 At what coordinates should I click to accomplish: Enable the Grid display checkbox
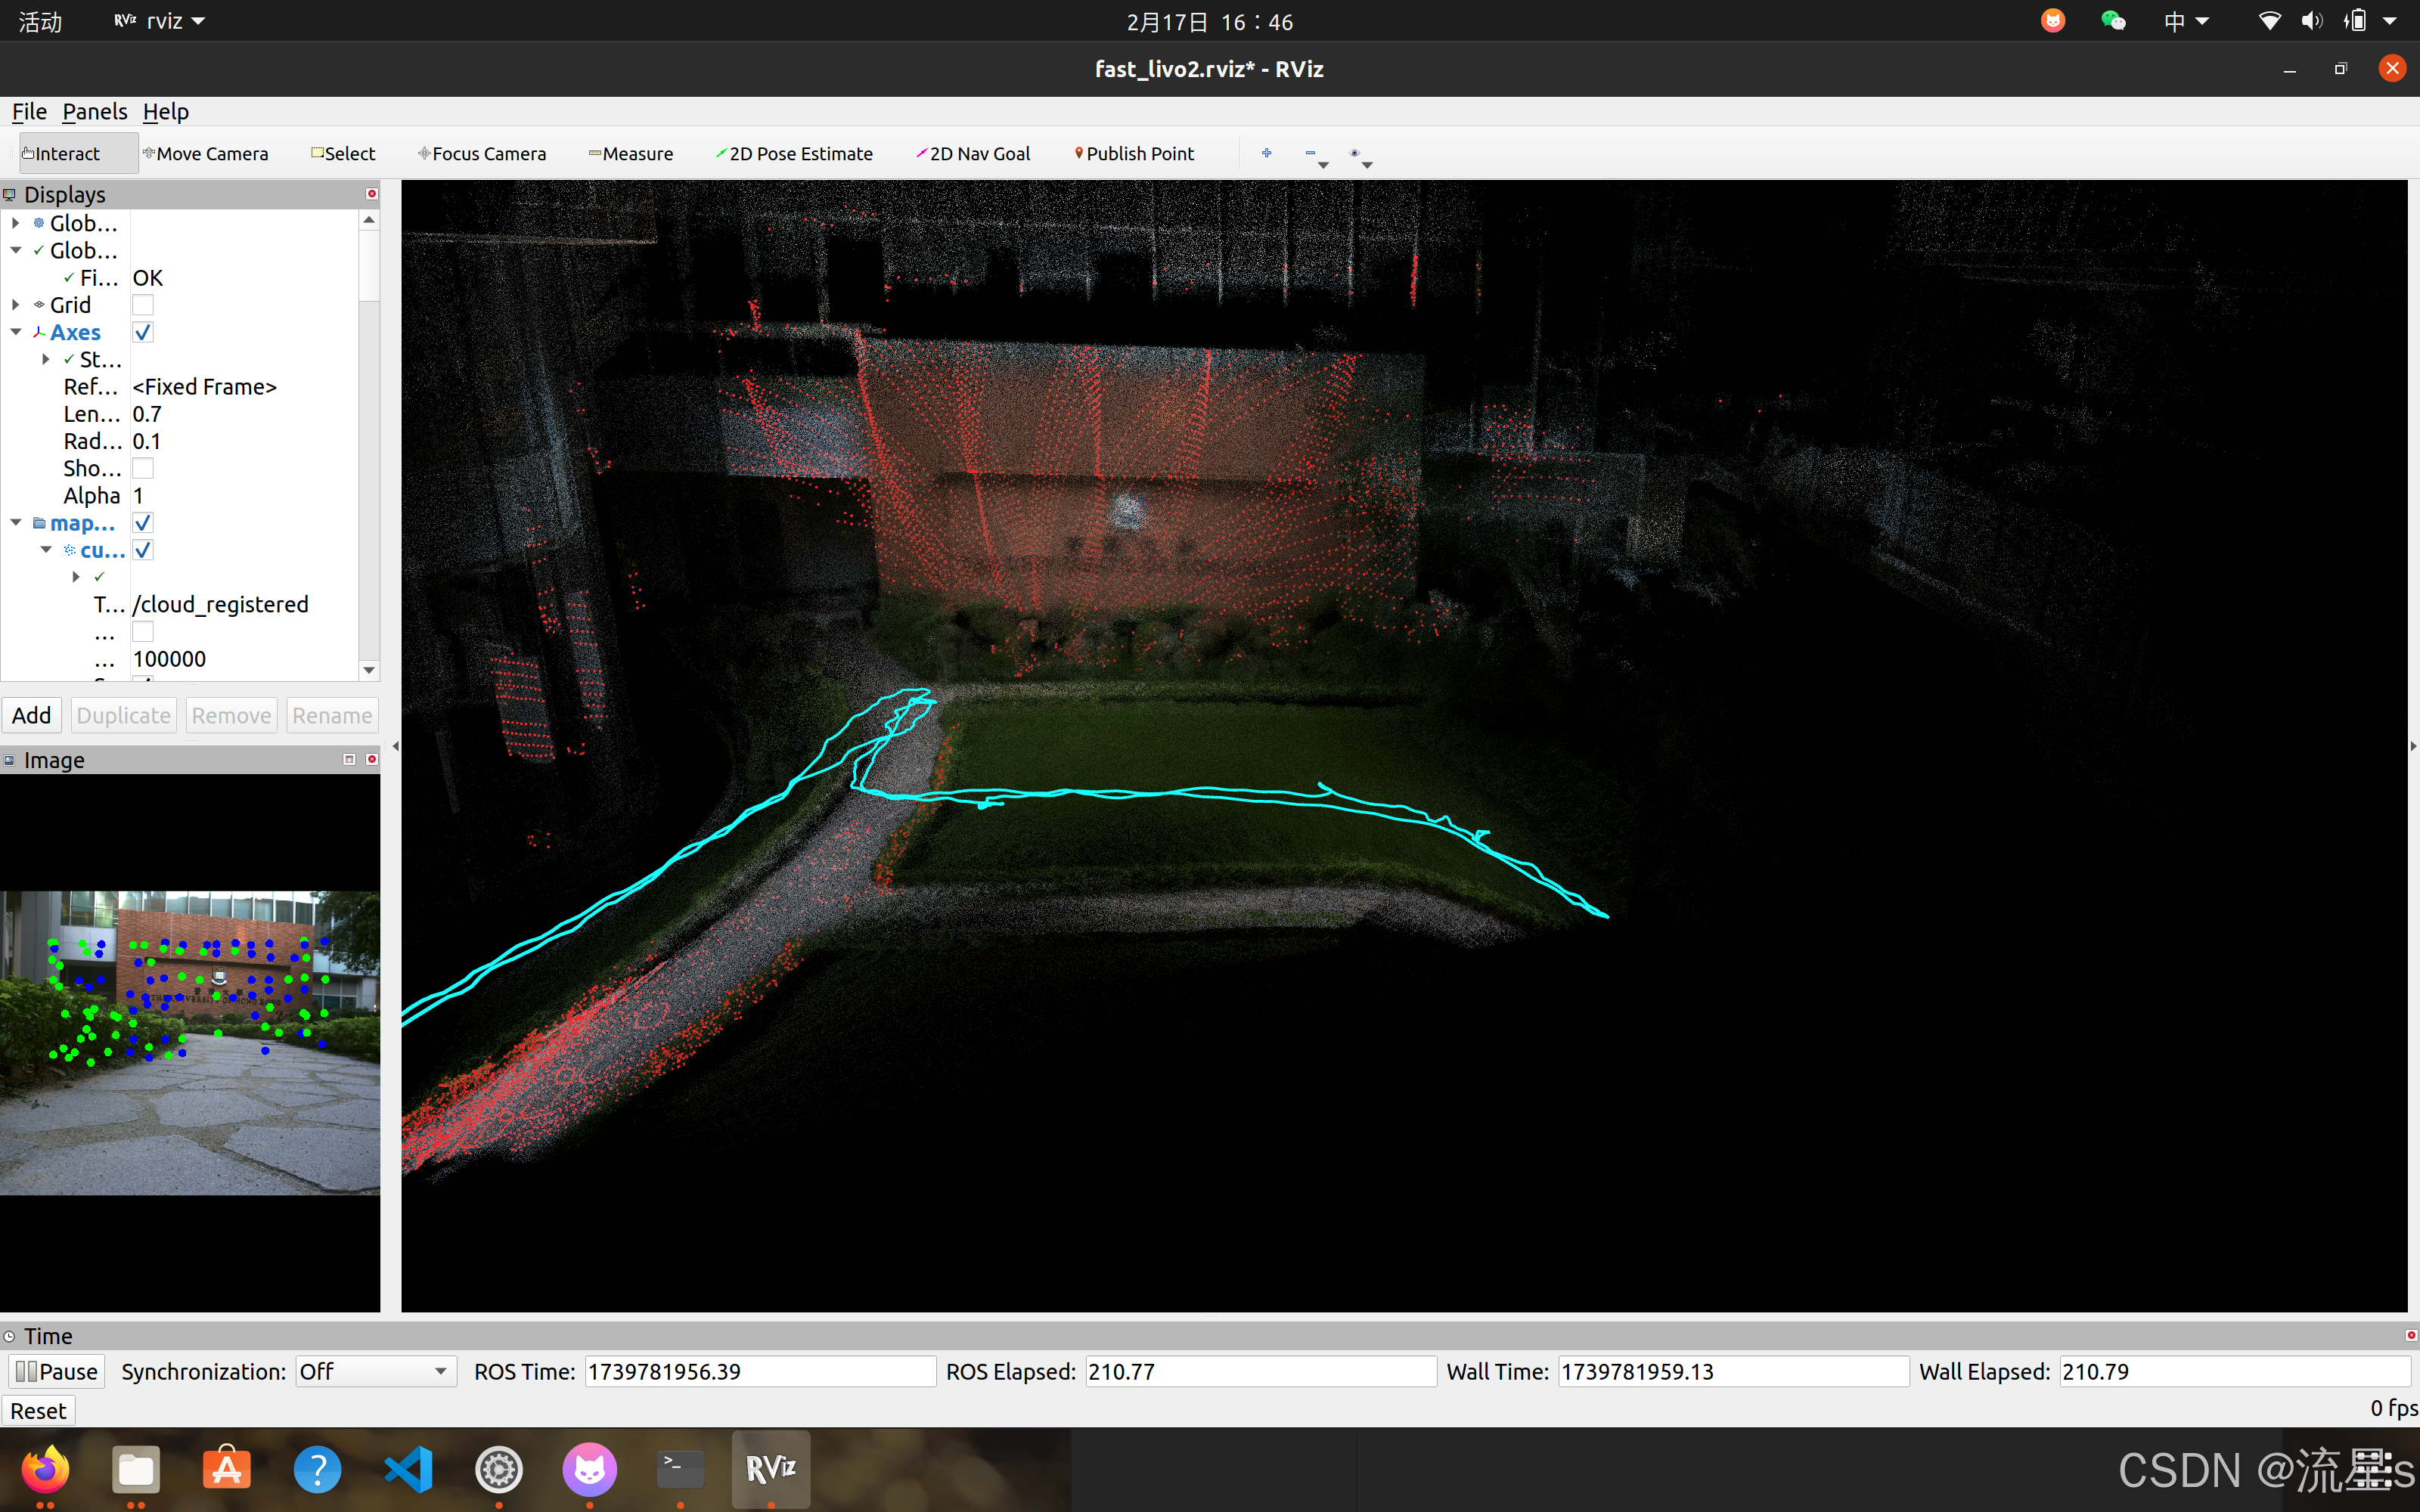coord(143,305)
